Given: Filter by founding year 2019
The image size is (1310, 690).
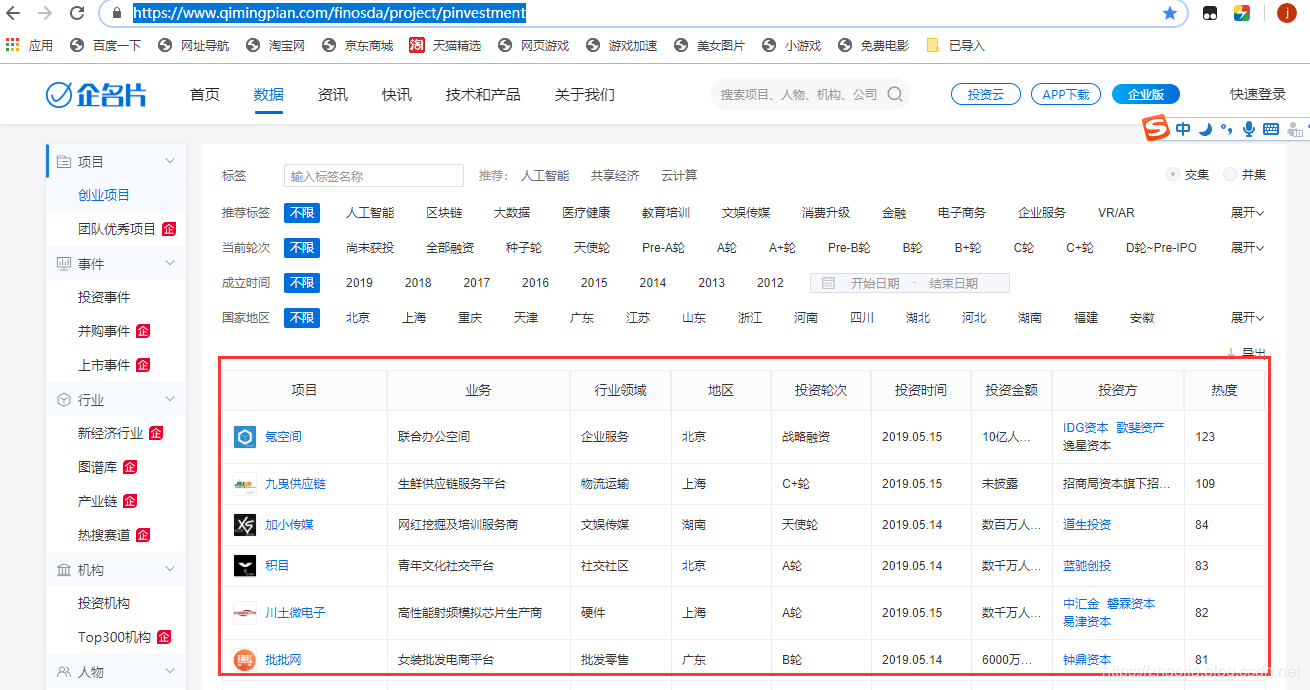Looking at the screenshot, I should tap(359, 283).
